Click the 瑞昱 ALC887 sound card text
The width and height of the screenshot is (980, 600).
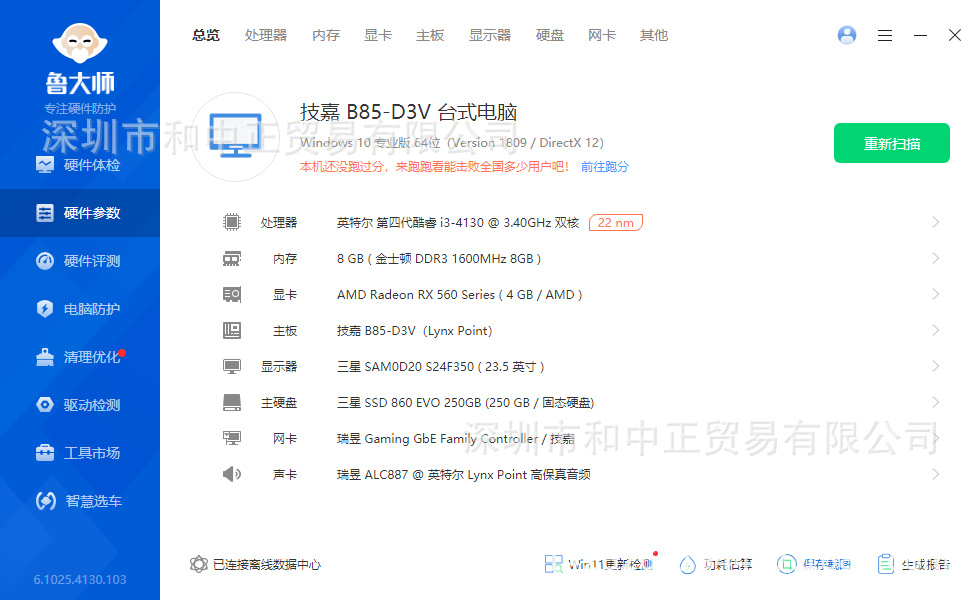pyautogui.click(x=464, y=475)
